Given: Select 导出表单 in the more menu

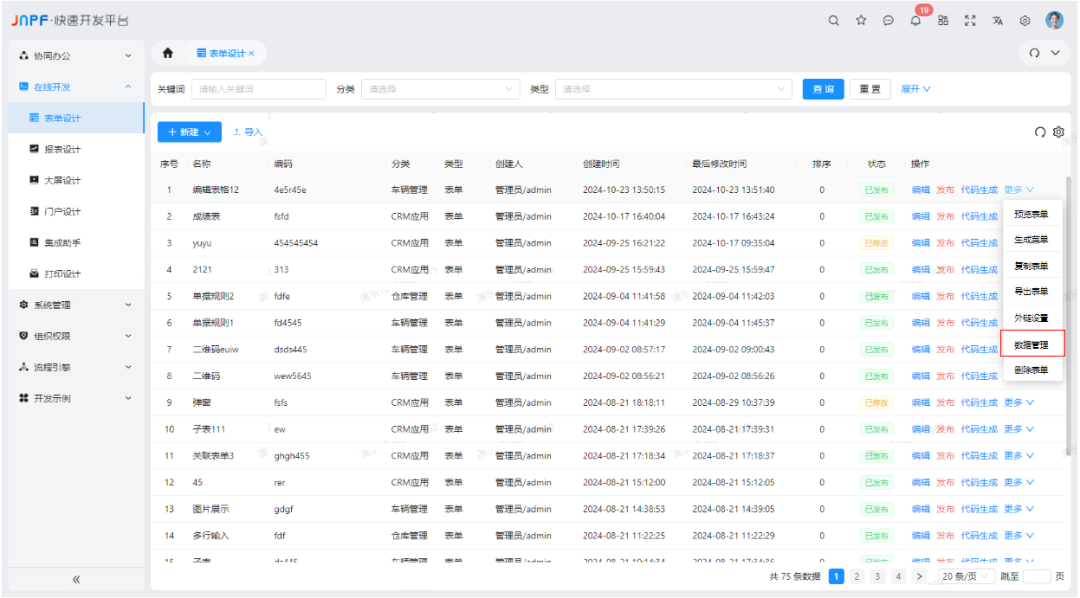Looking at the screenshot, I should pos(1031,291).
